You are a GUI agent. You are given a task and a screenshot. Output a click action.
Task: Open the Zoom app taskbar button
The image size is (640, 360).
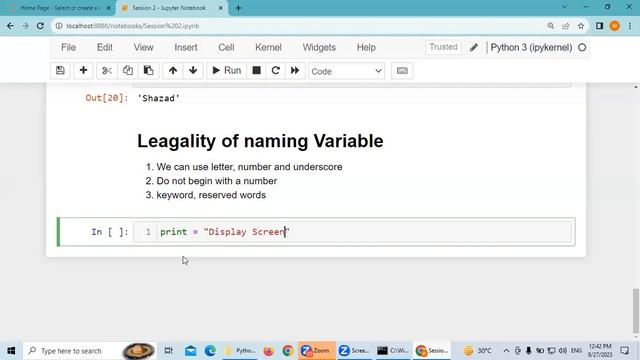(x=317, y=351)
